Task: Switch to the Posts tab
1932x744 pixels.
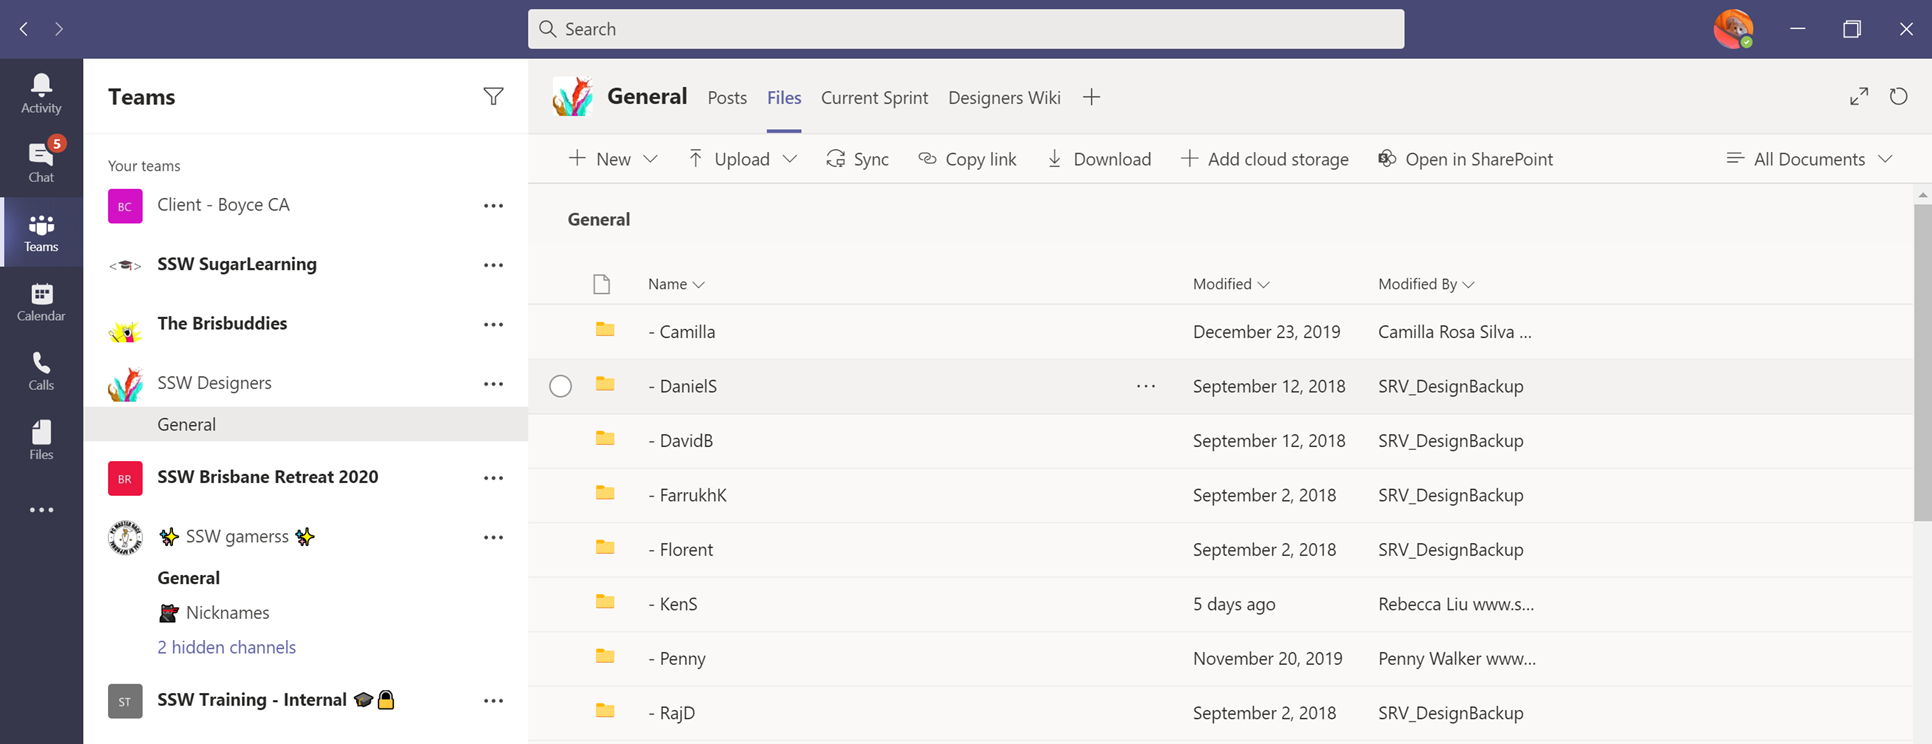Action: pos(727,98)
